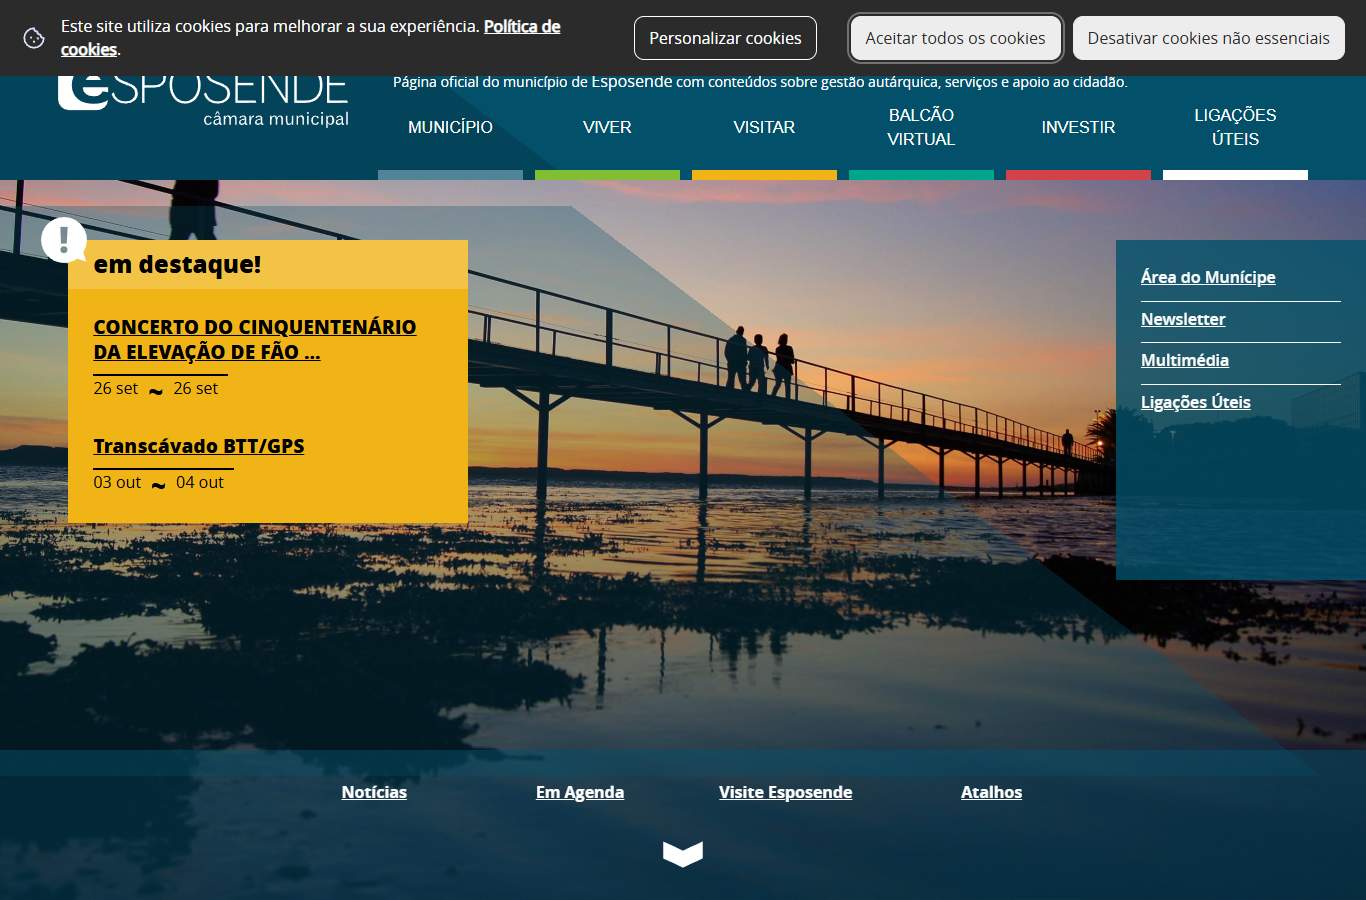This screenshot has height=900, width=1366.
Task: Jump to the Em Agenda section
Action: 580,792
